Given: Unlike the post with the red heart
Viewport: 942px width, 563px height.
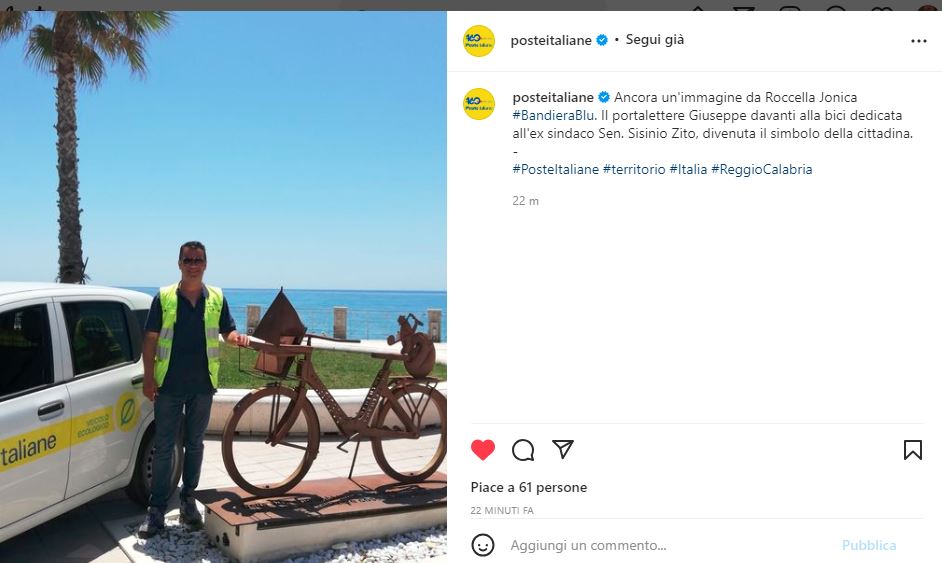Looking at the screenshot, I should [482, 449].
